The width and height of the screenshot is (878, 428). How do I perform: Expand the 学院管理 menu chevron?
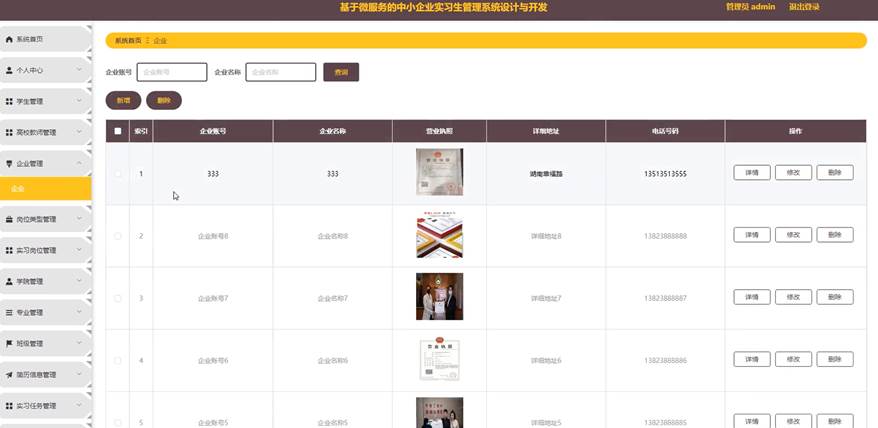[79, 281]
